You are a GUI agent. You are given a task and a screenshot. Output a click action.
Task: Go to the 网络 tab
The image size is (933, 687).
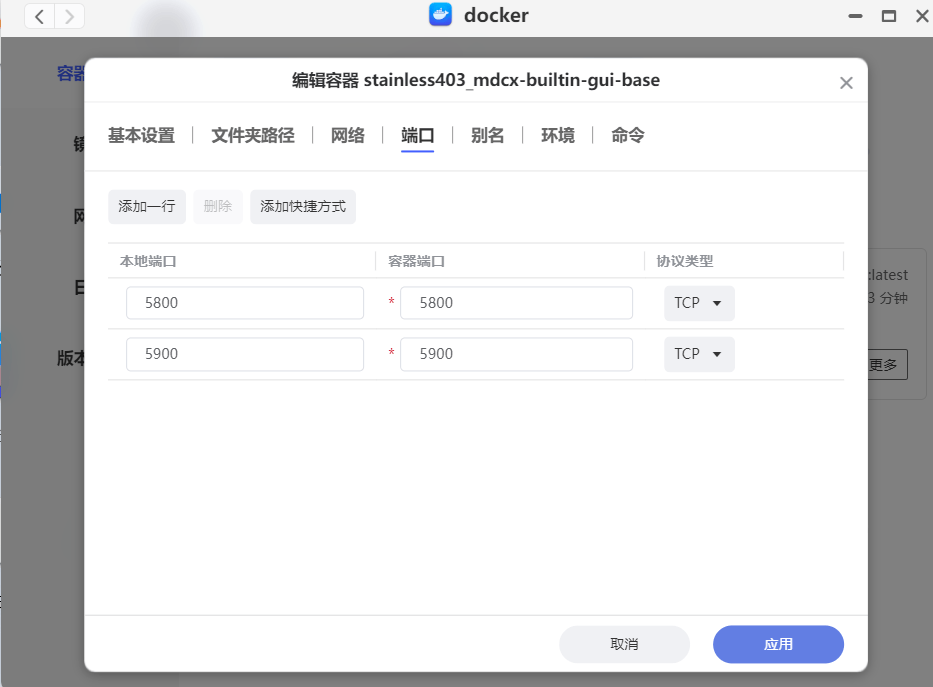pyautogui.click(x=347, y=136)
